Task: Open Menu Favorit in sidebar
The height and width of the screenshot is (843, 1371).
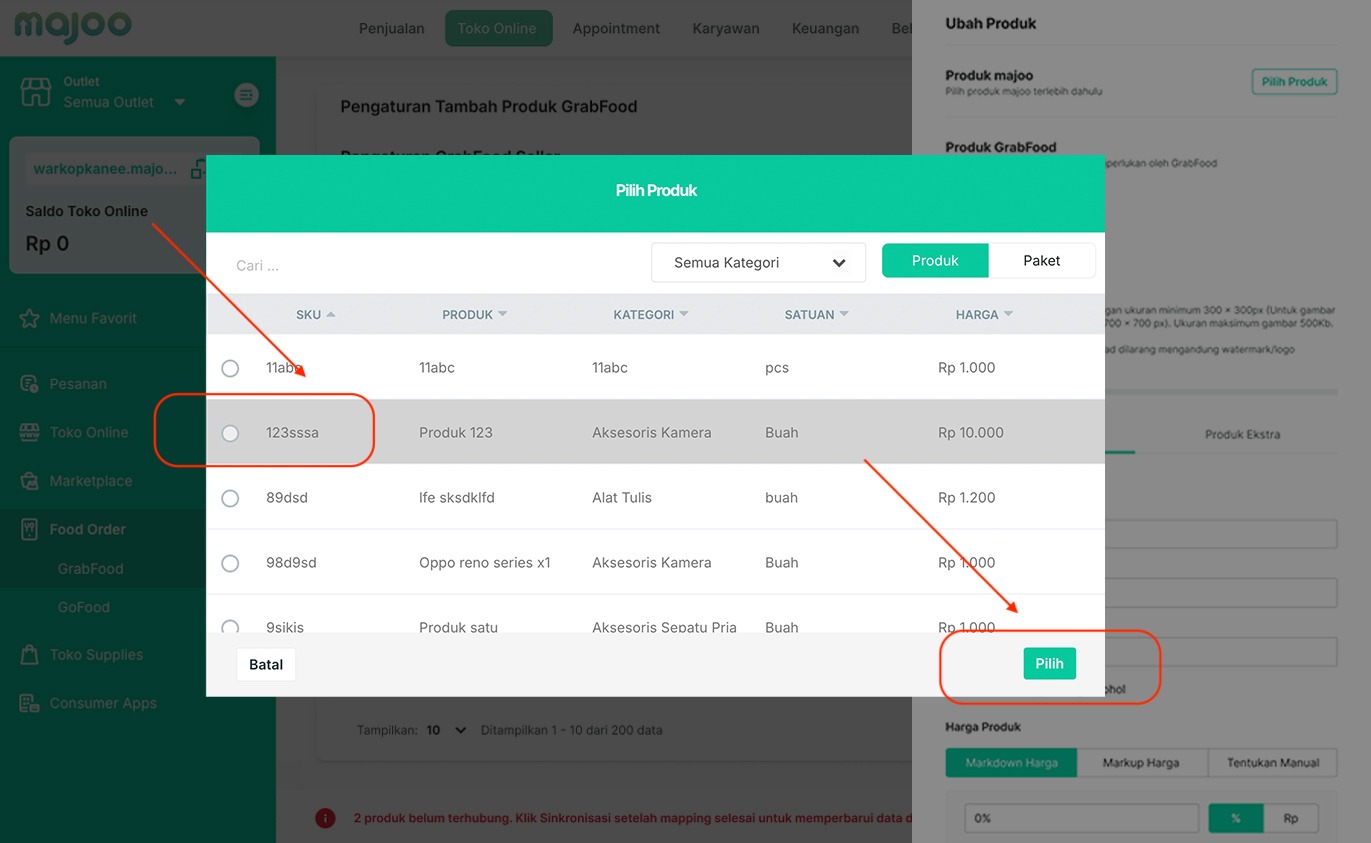Action: tap(93, 318)
